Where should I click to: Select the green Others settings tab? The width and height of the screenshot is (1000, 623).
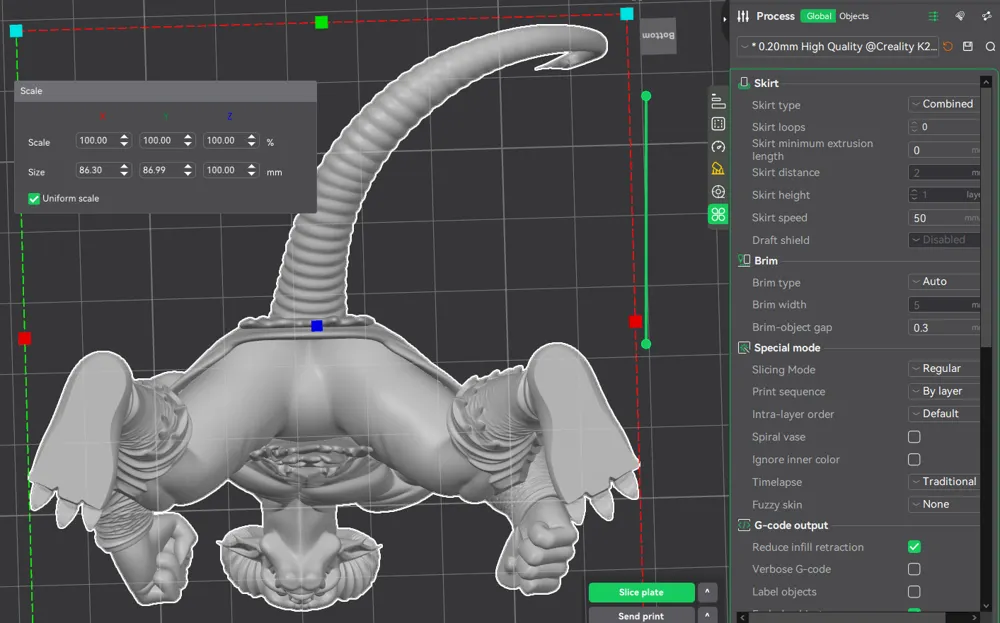pos(718,215)
